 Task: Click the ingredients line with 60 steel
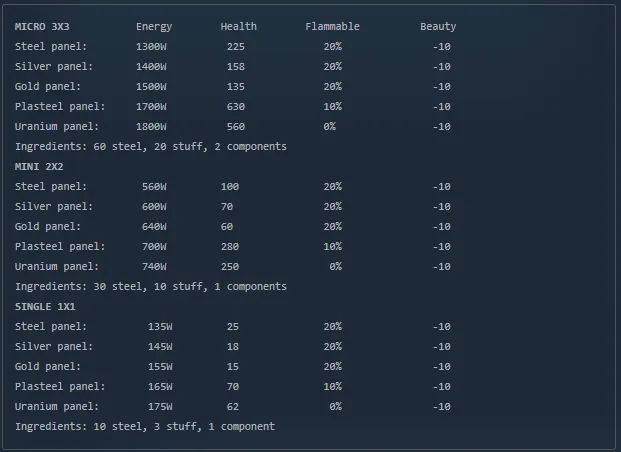[151, 146]
